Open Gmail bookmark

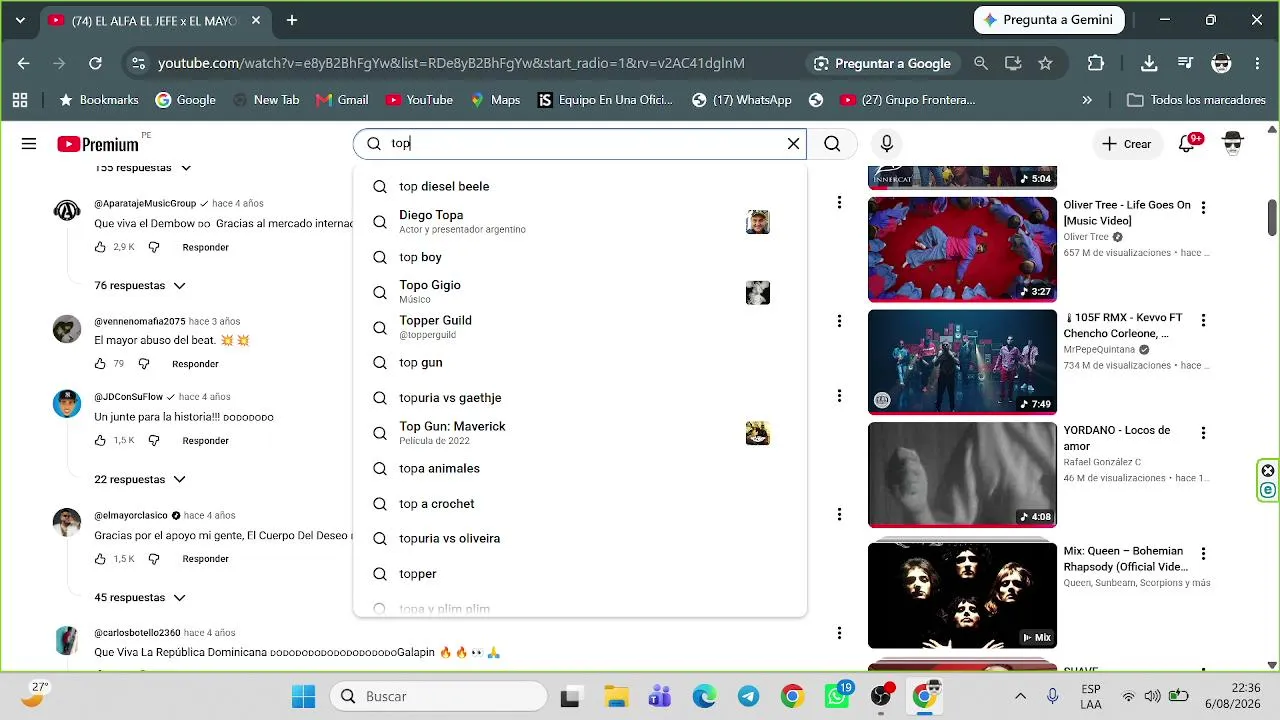tap(342, 100)
